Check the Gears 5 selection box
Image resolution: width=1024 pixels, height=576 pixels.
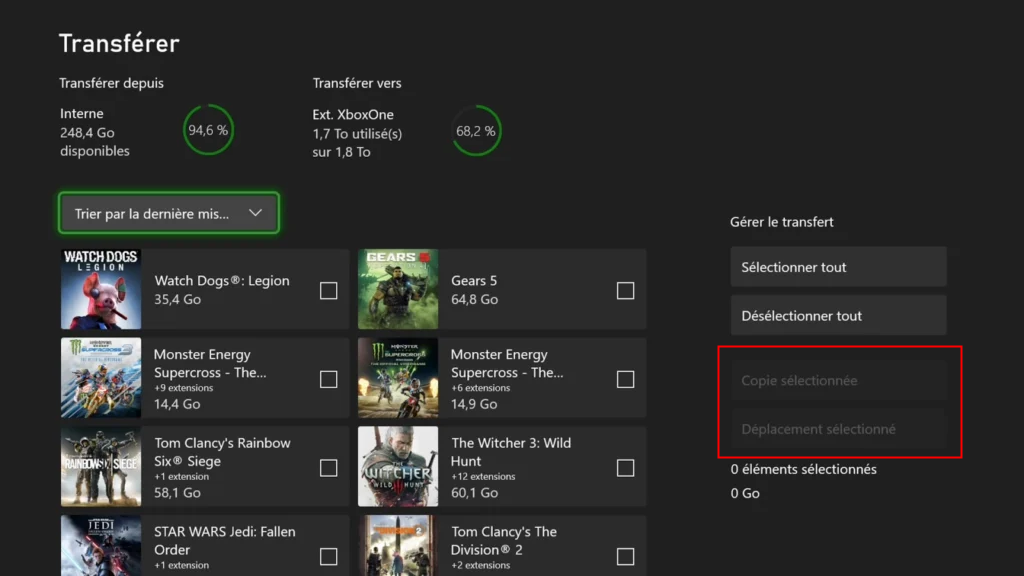click(x=625, y=291)
